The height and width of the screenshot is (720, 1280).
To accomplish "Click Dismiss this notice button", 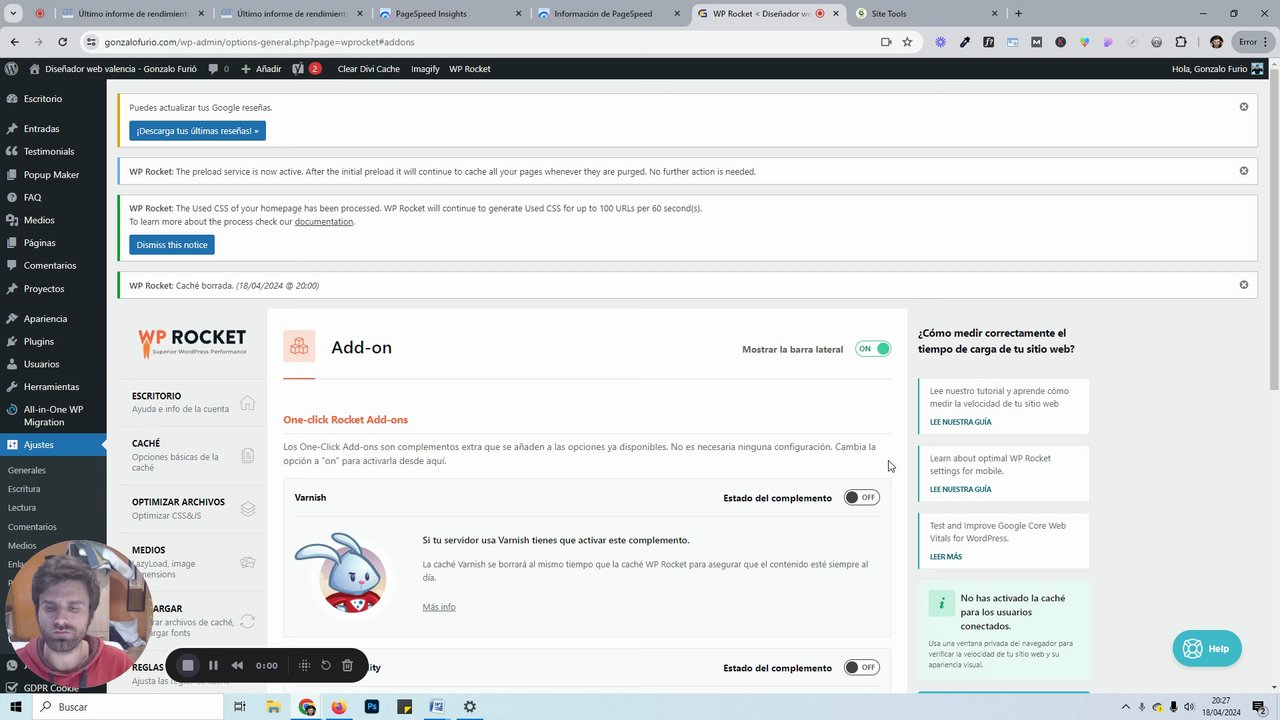I will click(x=172, y=245).
